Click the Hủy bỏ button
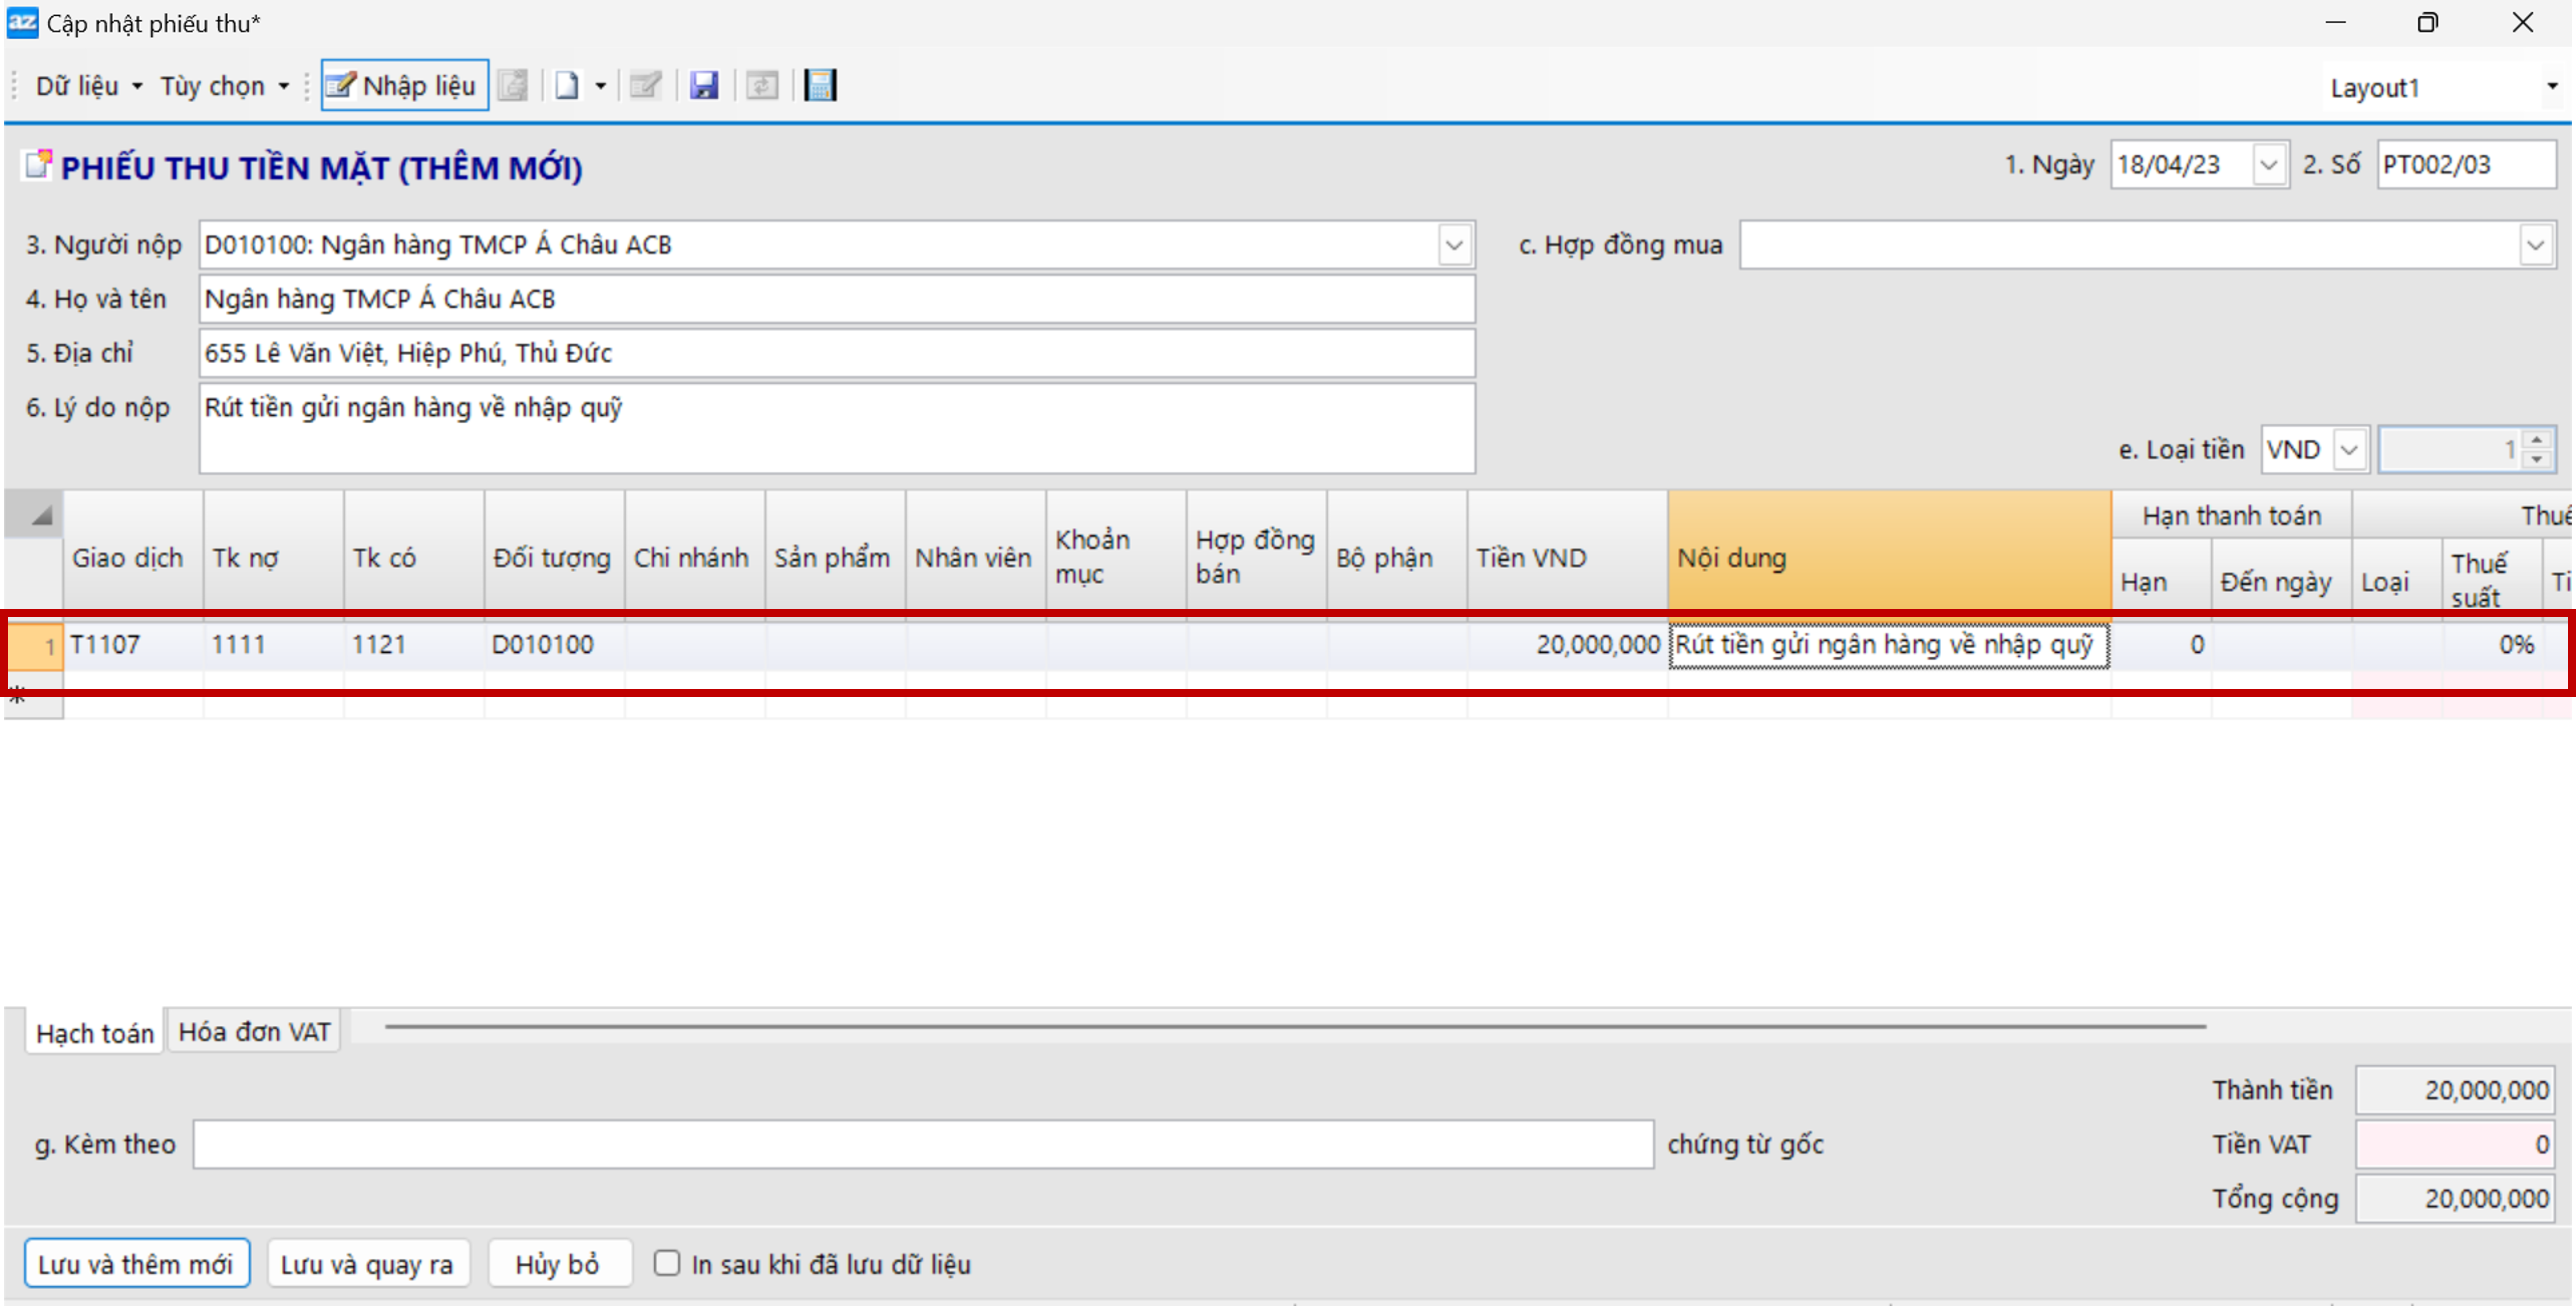This screenshot has height=1306, width=2576. [x=558, y=1264]
